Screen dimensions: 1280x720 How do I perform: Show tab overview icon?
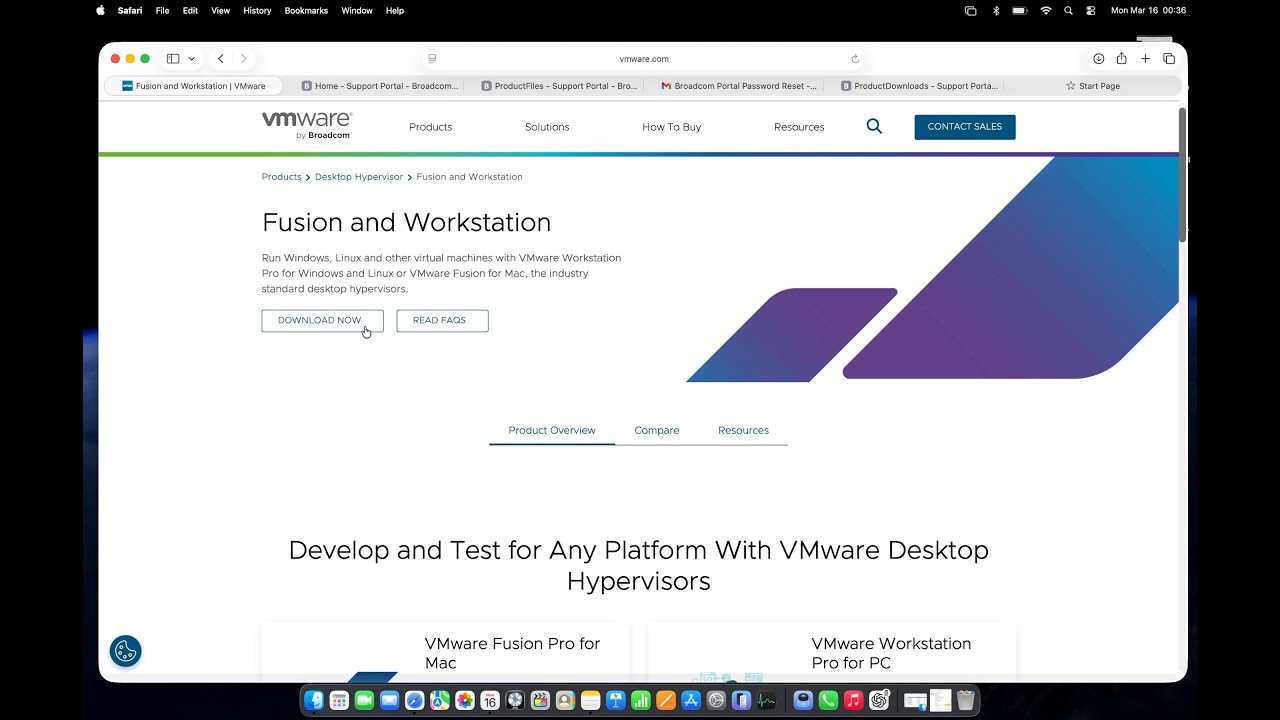(1169, 59)
